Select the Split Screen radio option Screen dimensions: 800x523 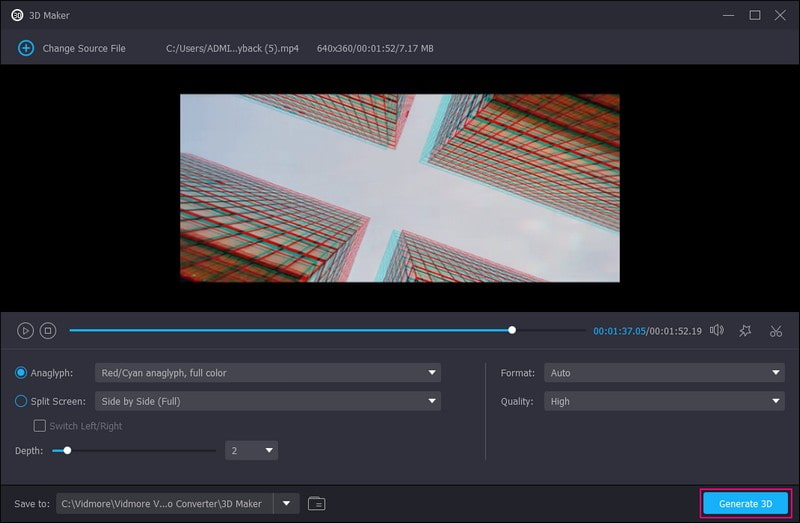point(22,401)
